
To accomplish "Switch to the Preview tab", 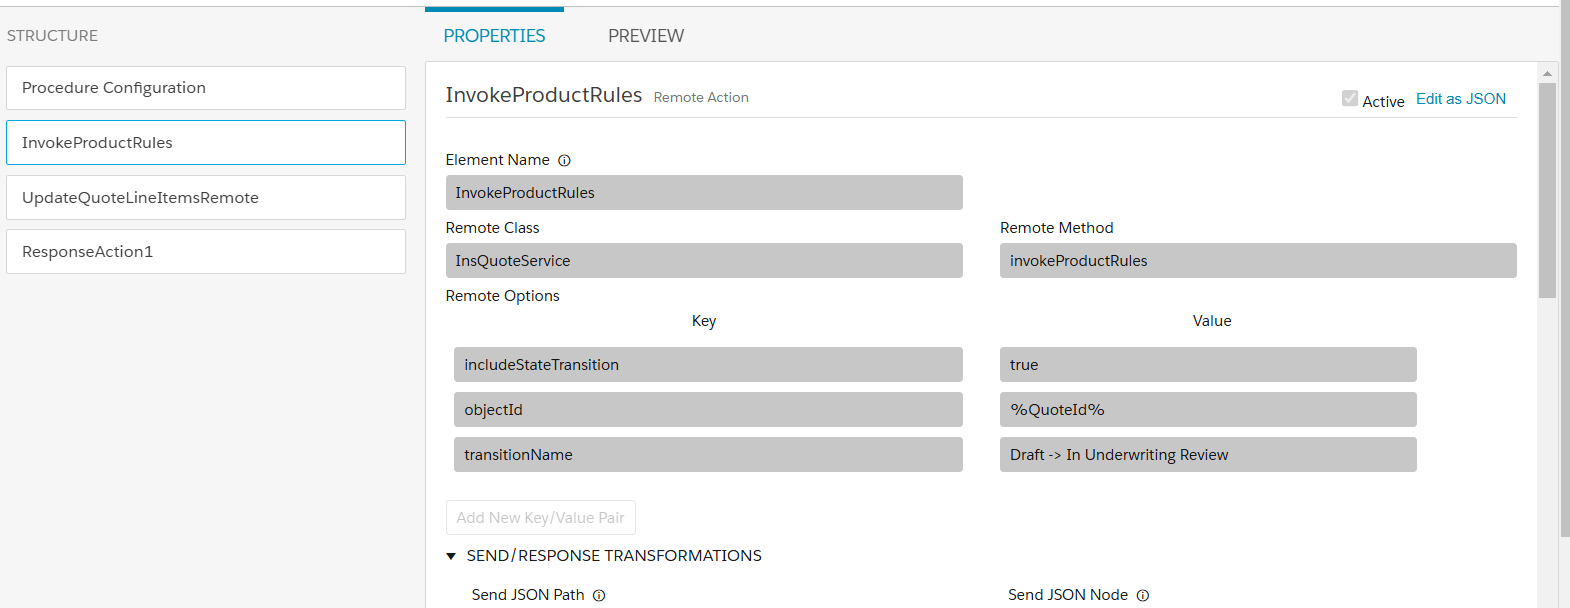I will 646,36.
